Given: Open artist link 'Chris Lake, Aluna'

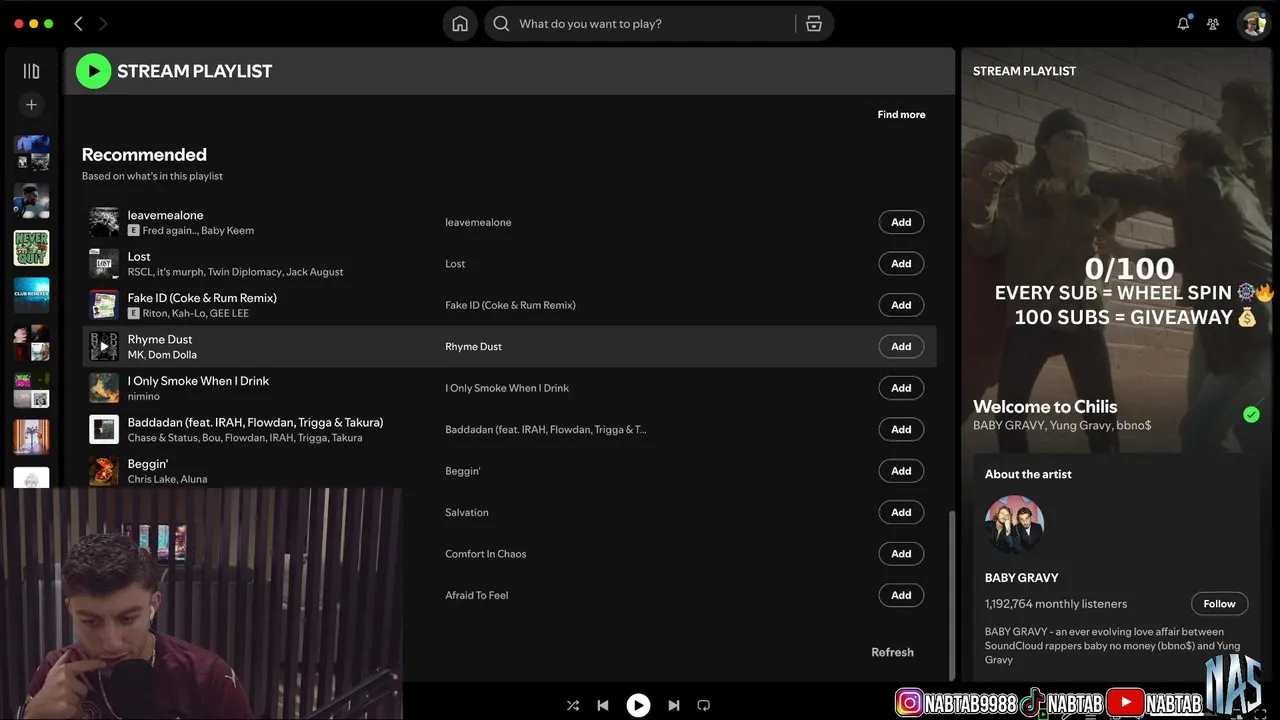Looking at the screenshot, I should [167, 479].
